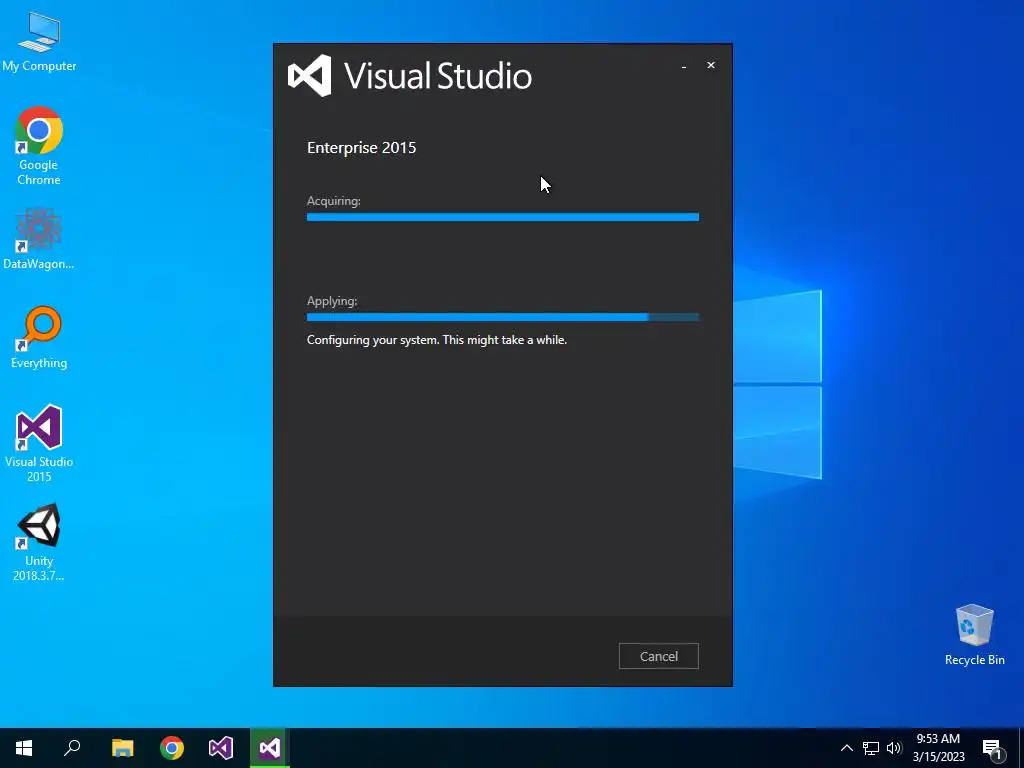Show hidden system tray icons

[x=846, y=748]
